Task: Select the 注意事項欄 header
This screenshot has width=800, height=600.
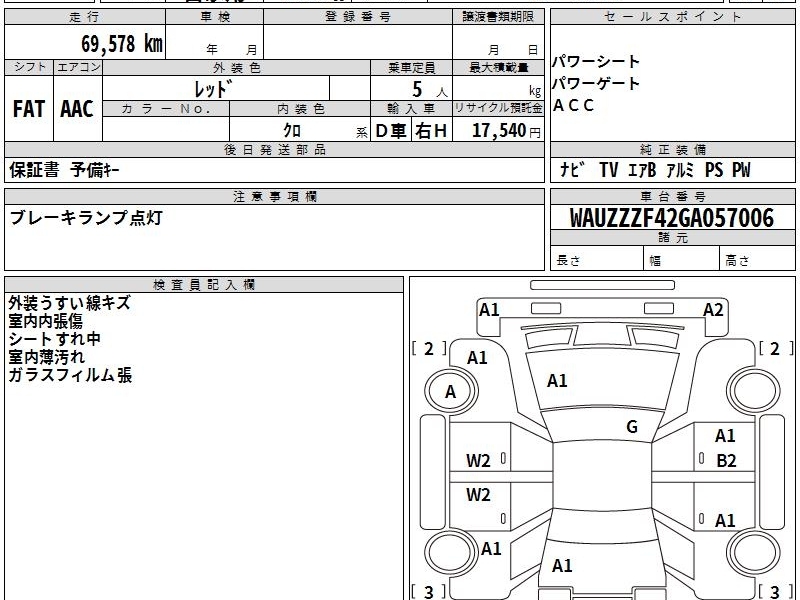Action: (x=275, y=197)
